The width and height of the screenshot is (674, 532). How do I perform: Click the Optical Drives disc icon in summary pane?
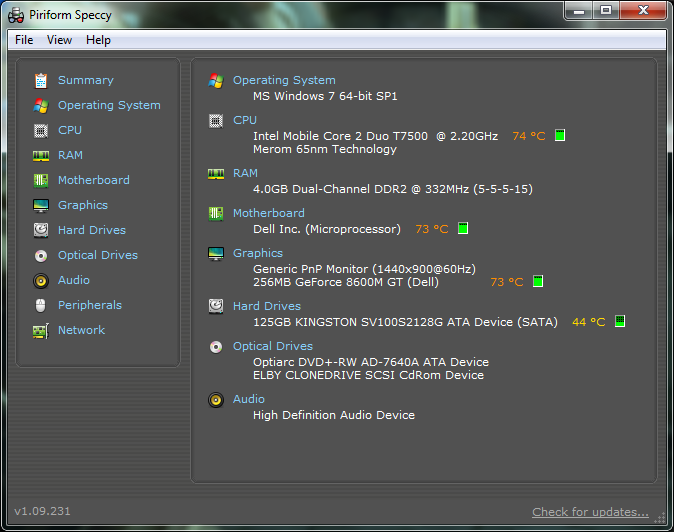216,347
